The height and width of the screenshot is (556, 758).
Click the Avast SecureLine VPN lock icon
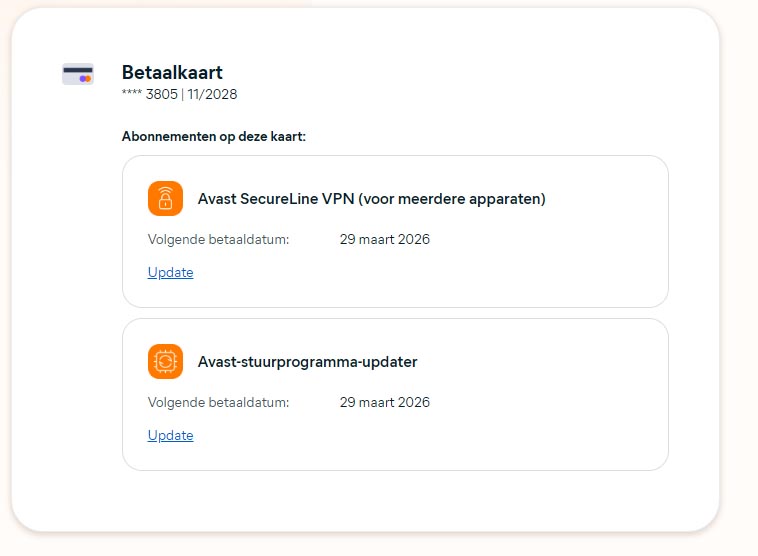coord(165,199)
